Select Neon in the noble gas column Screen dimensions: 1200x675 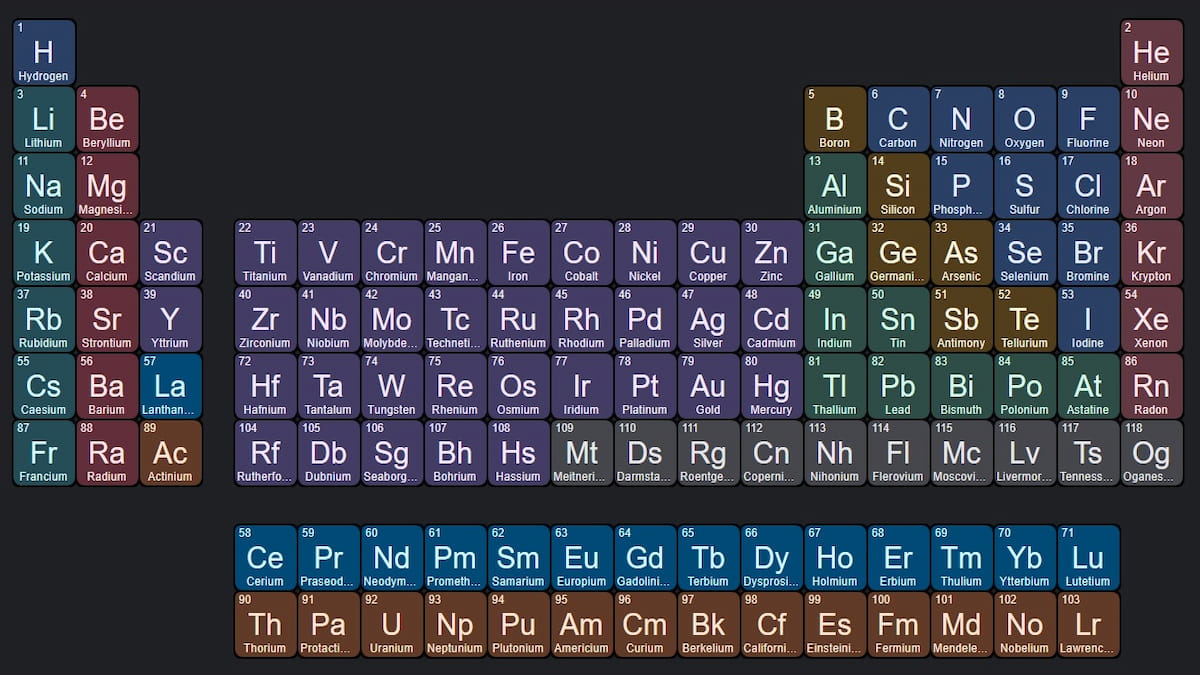tap(1152, 119)
